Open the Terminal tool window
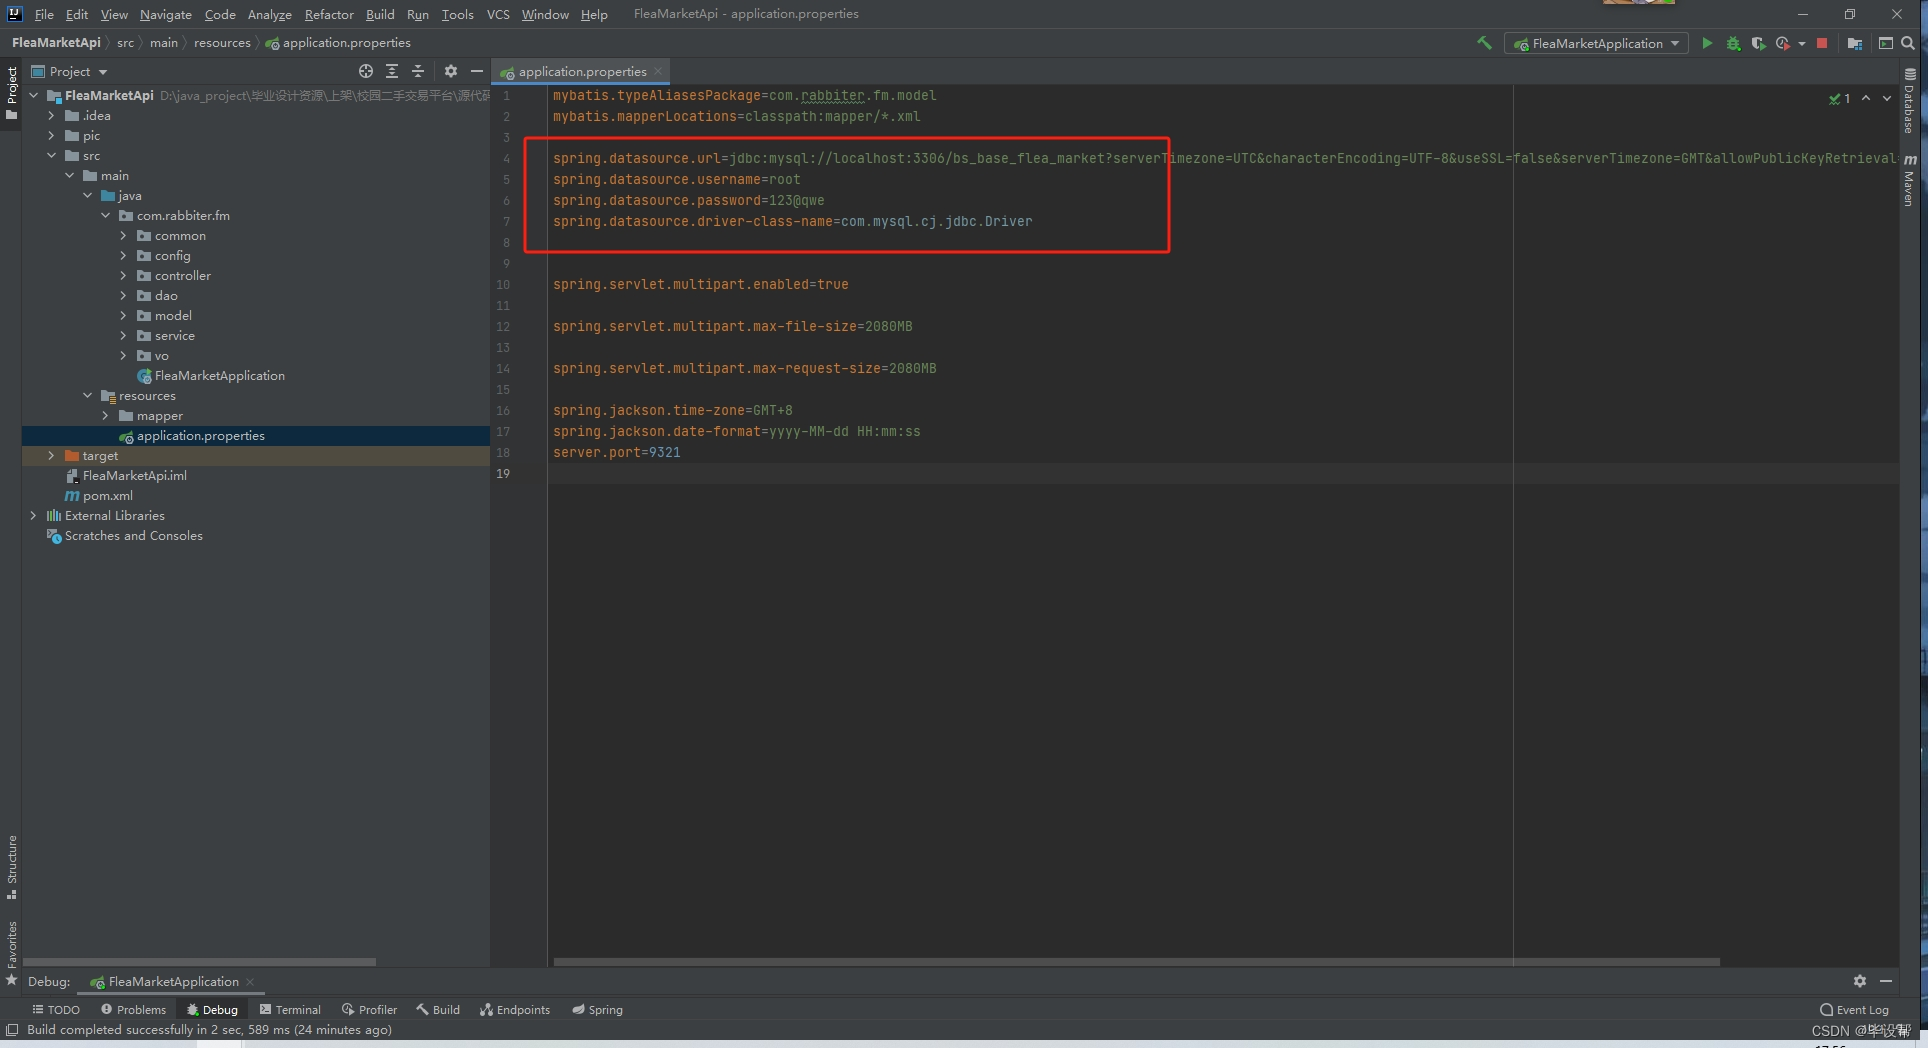The height and width of the screenshot is (1048, 1928). click(290, 1010)
